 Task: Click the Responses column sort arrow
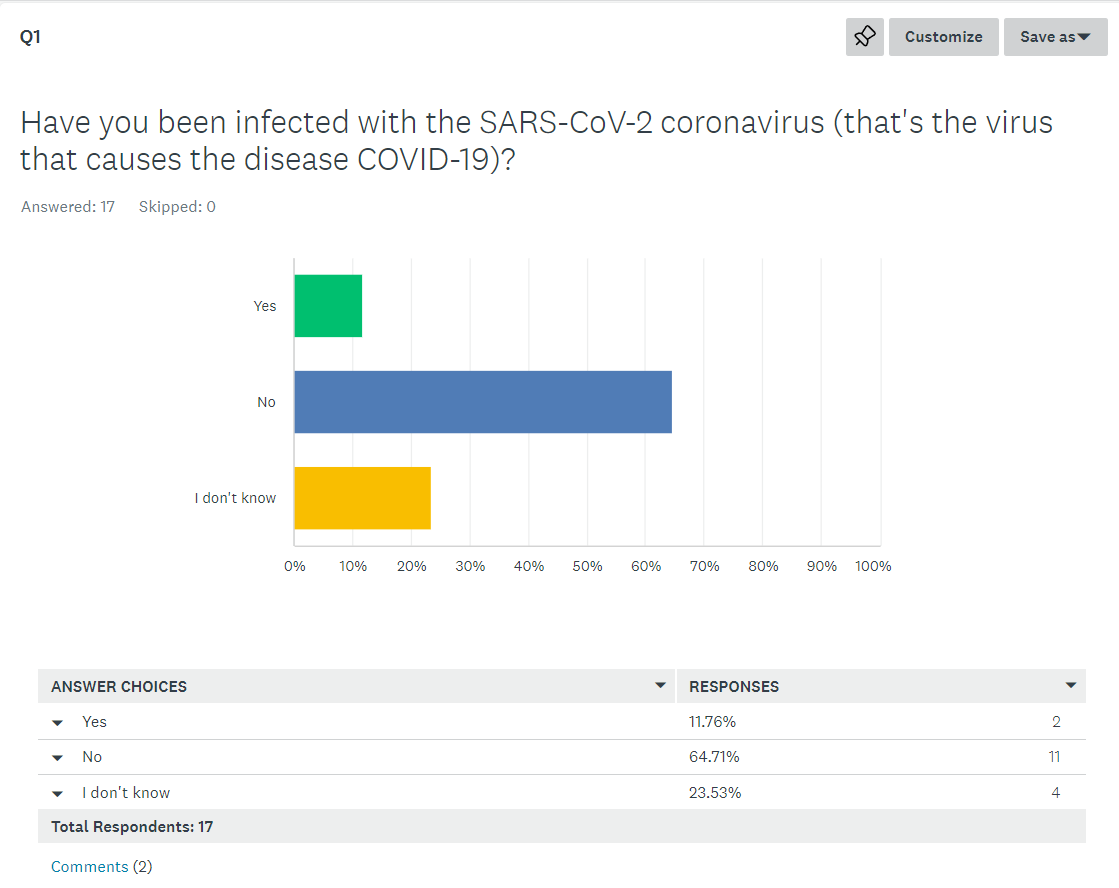(1071, 686)
